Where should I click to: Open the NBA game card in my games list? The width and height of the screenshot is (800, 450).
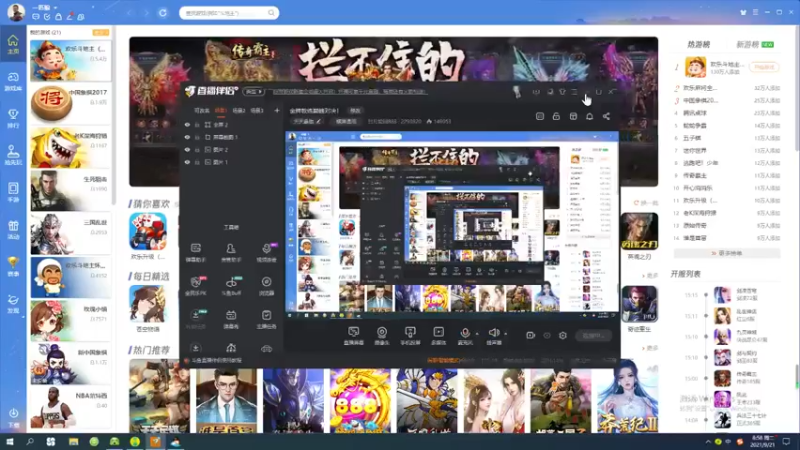70,407
